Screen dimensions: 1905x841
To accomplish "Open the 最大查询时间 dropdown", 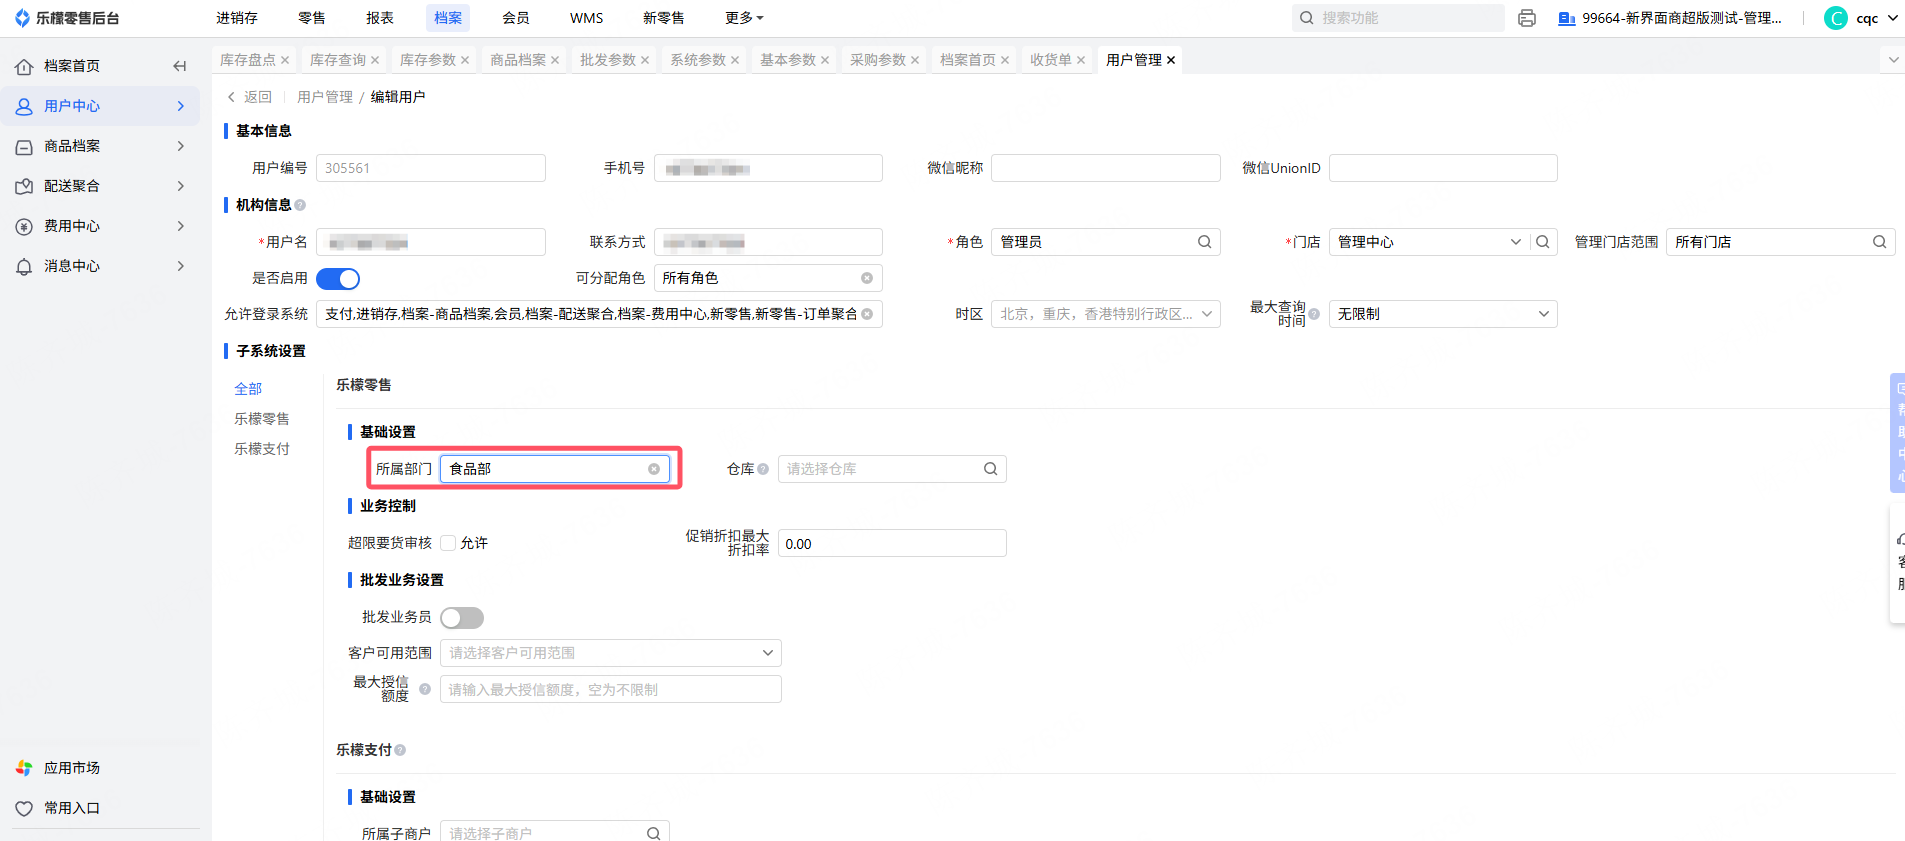I will [1443, 314].
